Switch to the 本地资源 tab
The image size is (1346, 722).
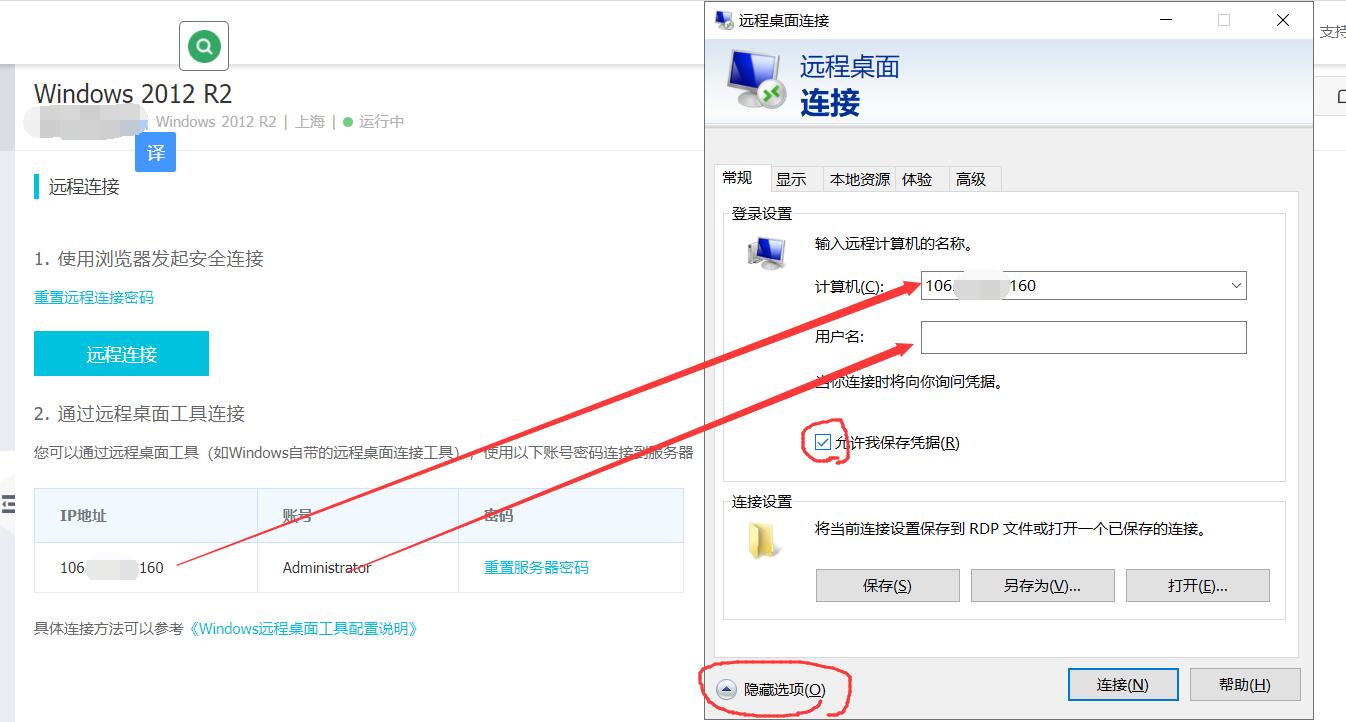click(x=859, y=179)
